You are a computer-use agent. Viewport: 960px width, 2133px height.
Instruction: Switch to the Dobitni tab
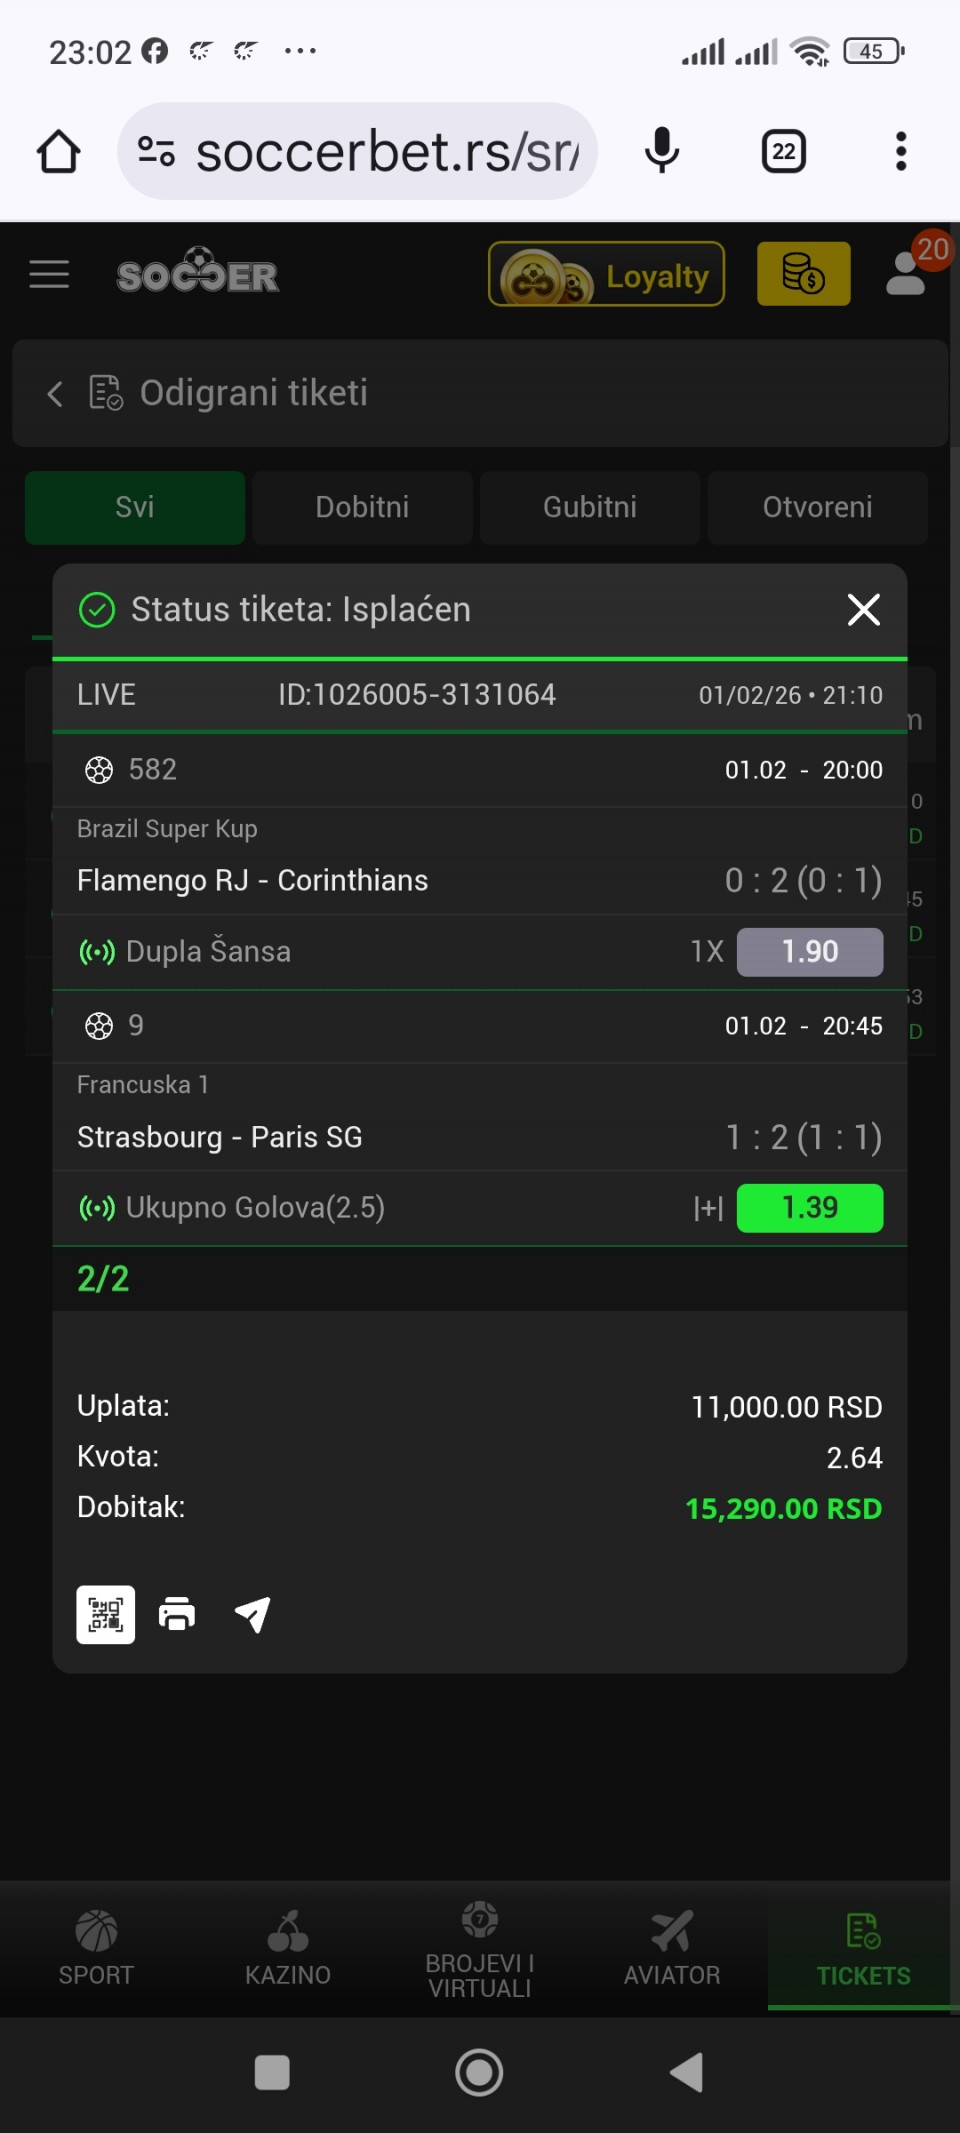tap(362, 507)
